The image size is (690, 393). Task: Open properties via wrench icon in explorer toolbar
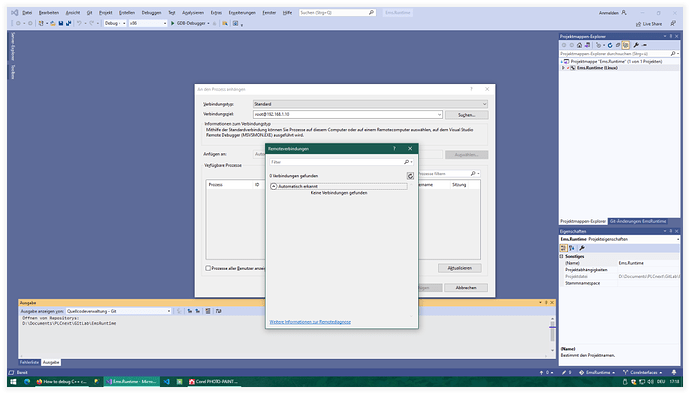(x=636, y=45)
